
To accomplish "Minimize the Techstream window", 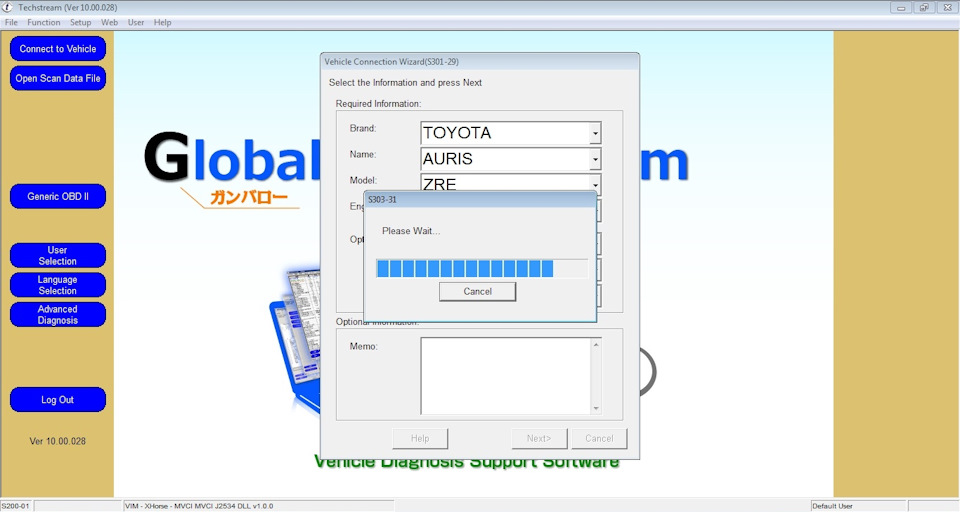I will [901, 8].
